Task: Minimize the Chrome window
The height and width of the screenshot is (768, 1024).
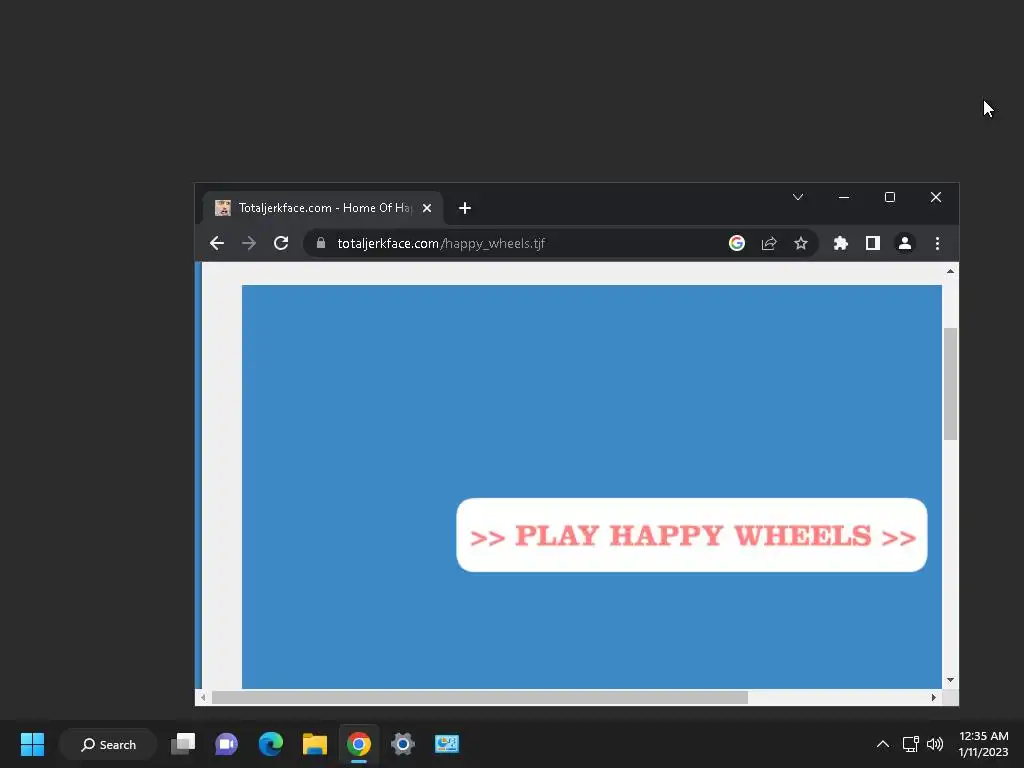Action: 844,197
